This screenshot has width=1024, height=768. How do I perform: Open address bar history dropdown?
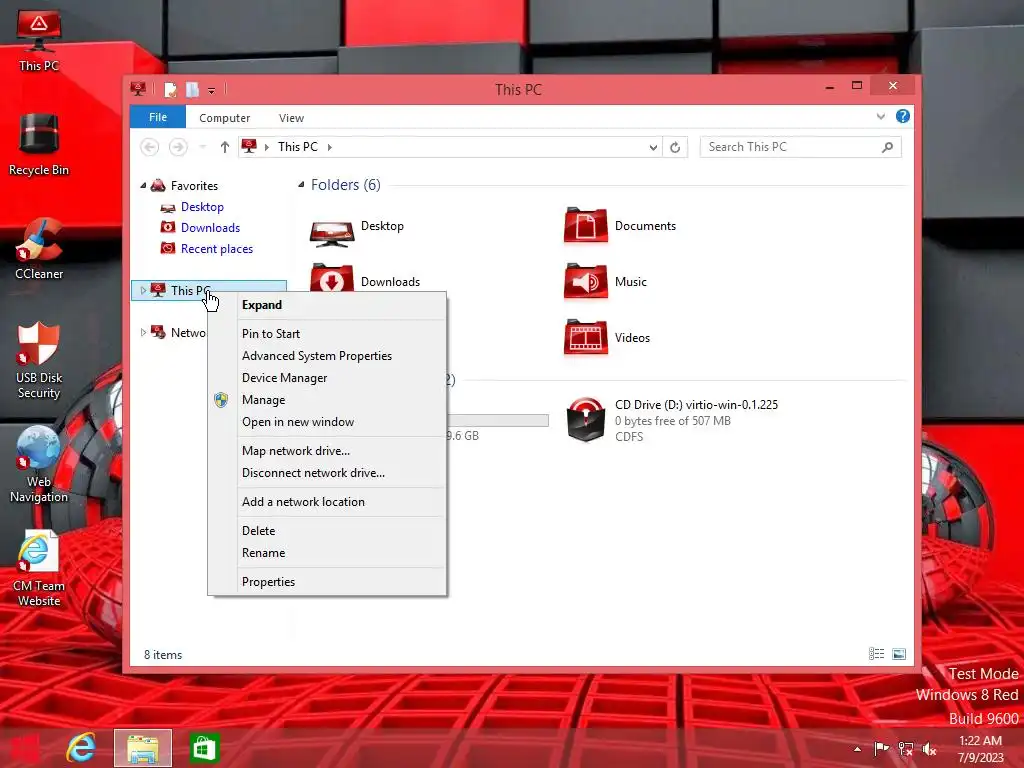(x=653, y=148)
